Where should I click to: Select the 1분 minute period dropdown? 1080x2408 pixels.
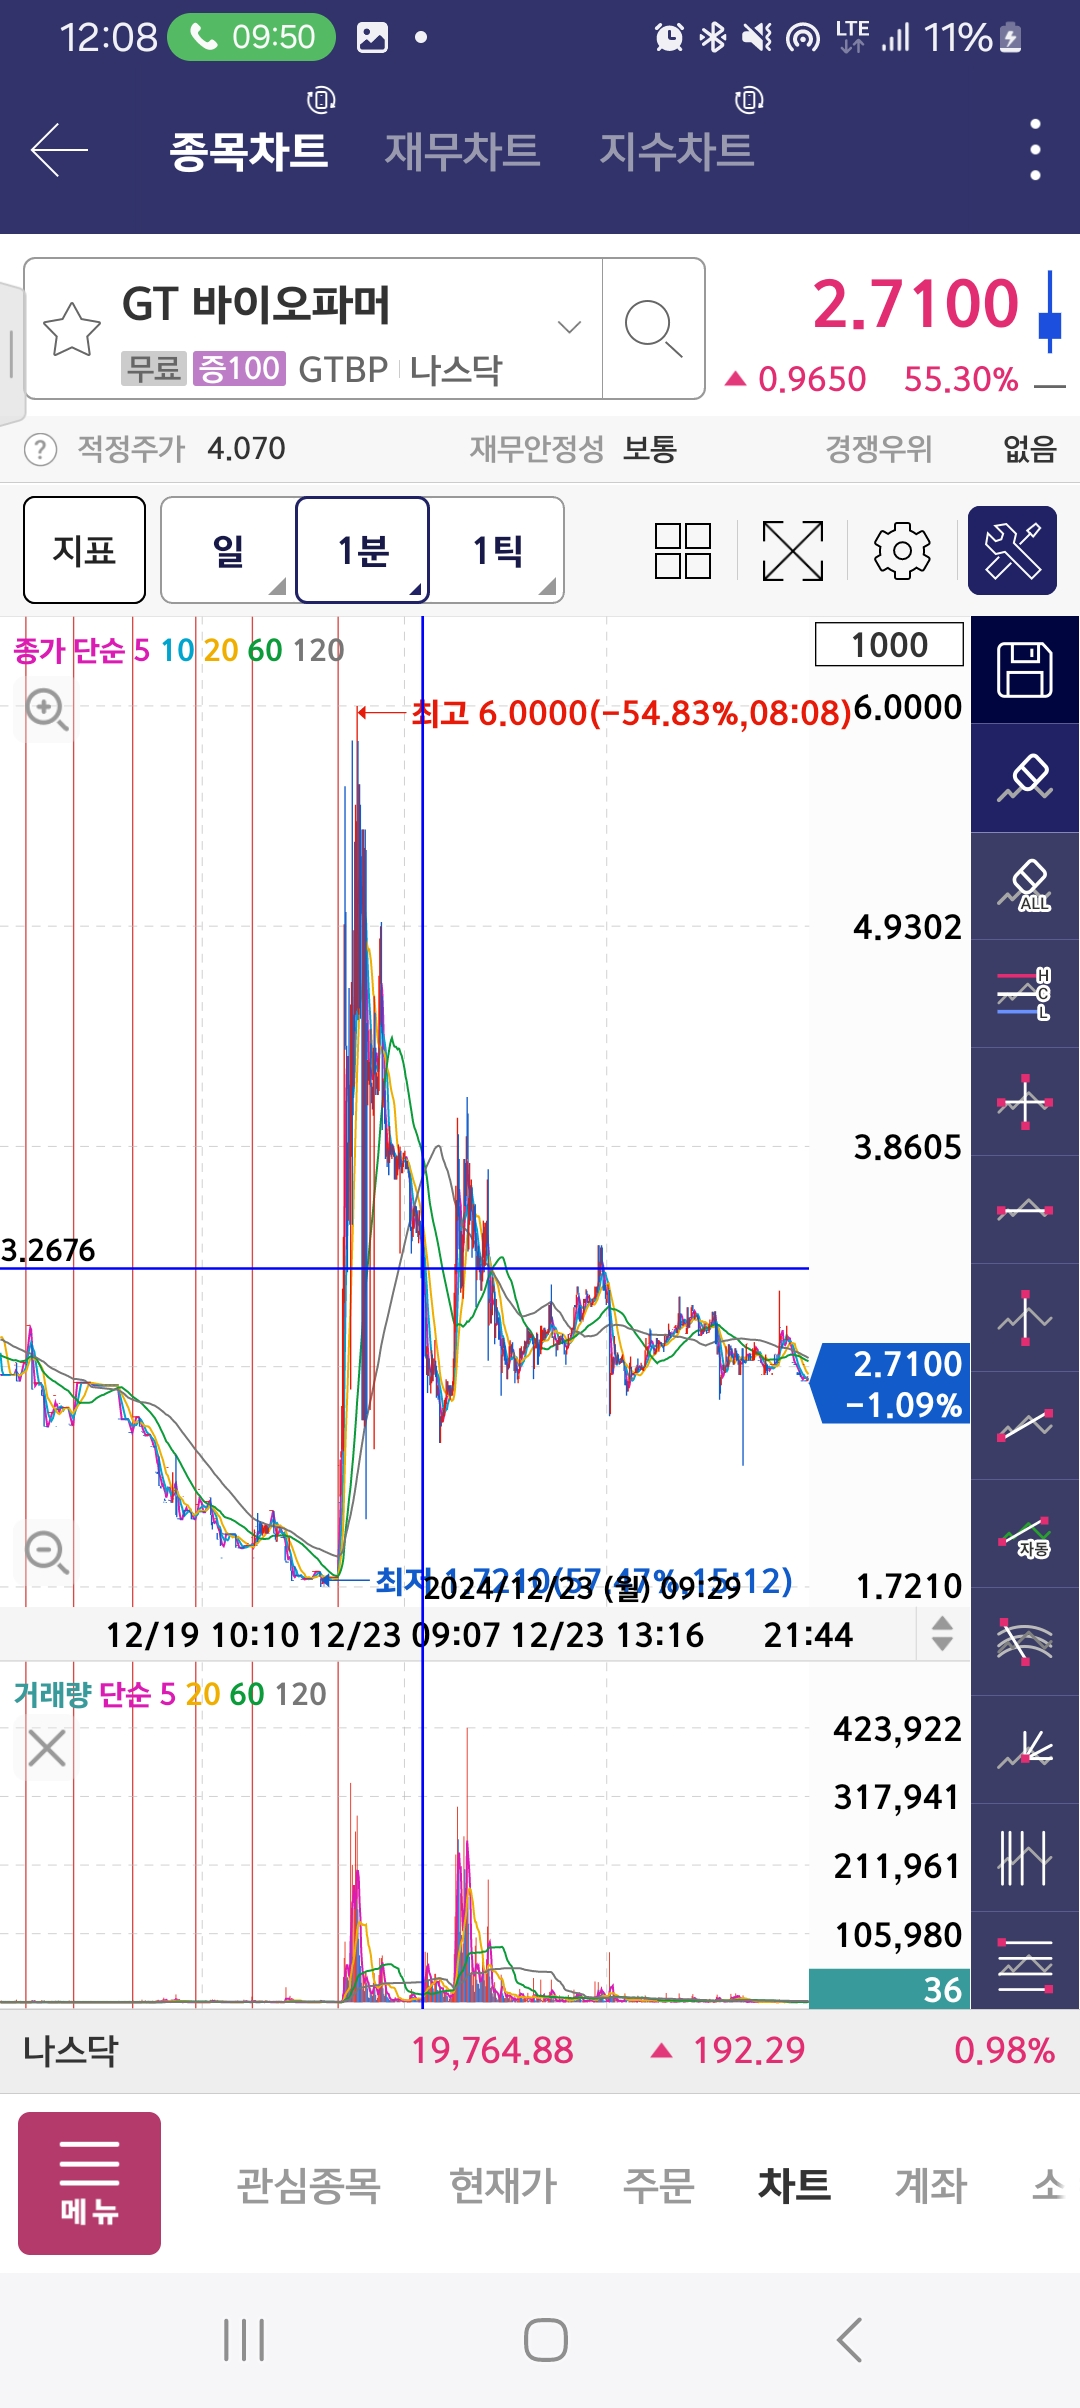coord(363,550)
